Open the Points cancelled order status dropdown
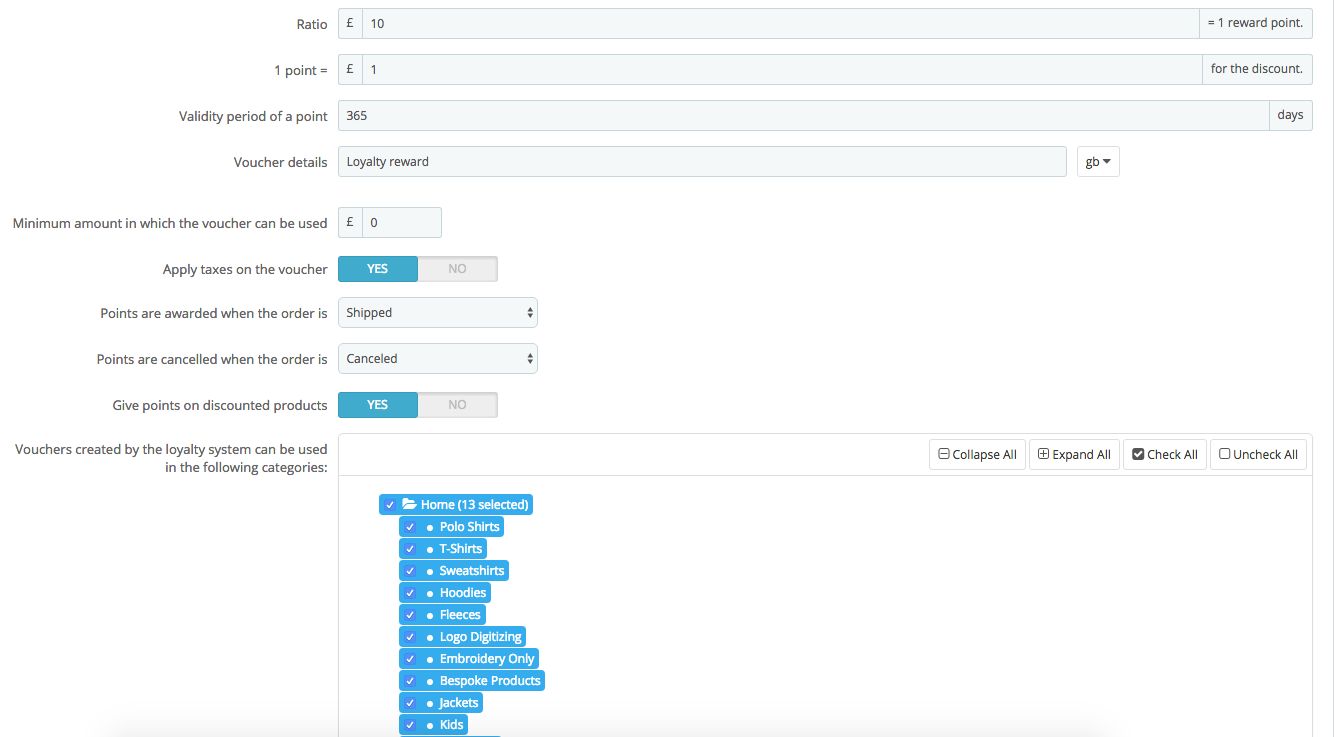 click(438, 359)
